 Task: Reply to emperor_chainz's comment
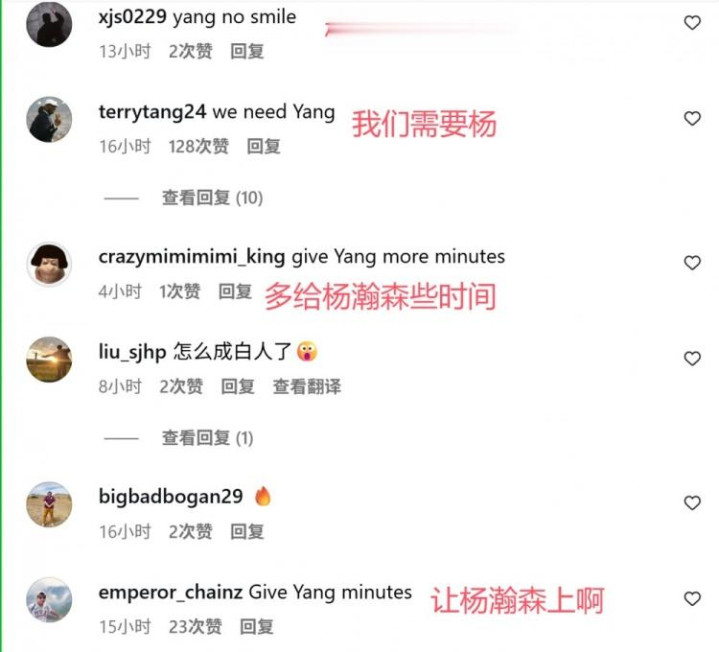(x=257, y=627)
